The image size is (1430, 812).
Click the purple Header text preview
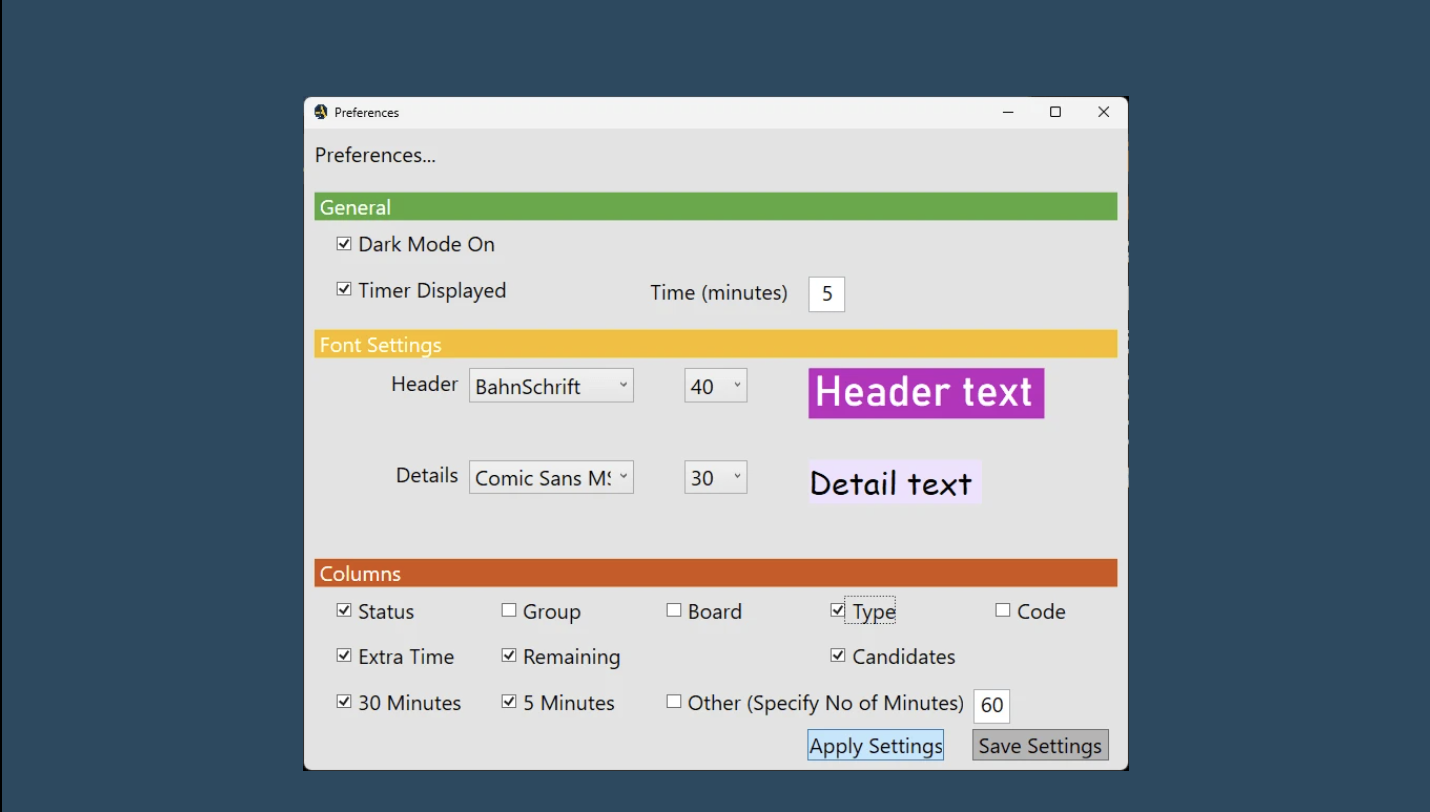pos(926,393)
